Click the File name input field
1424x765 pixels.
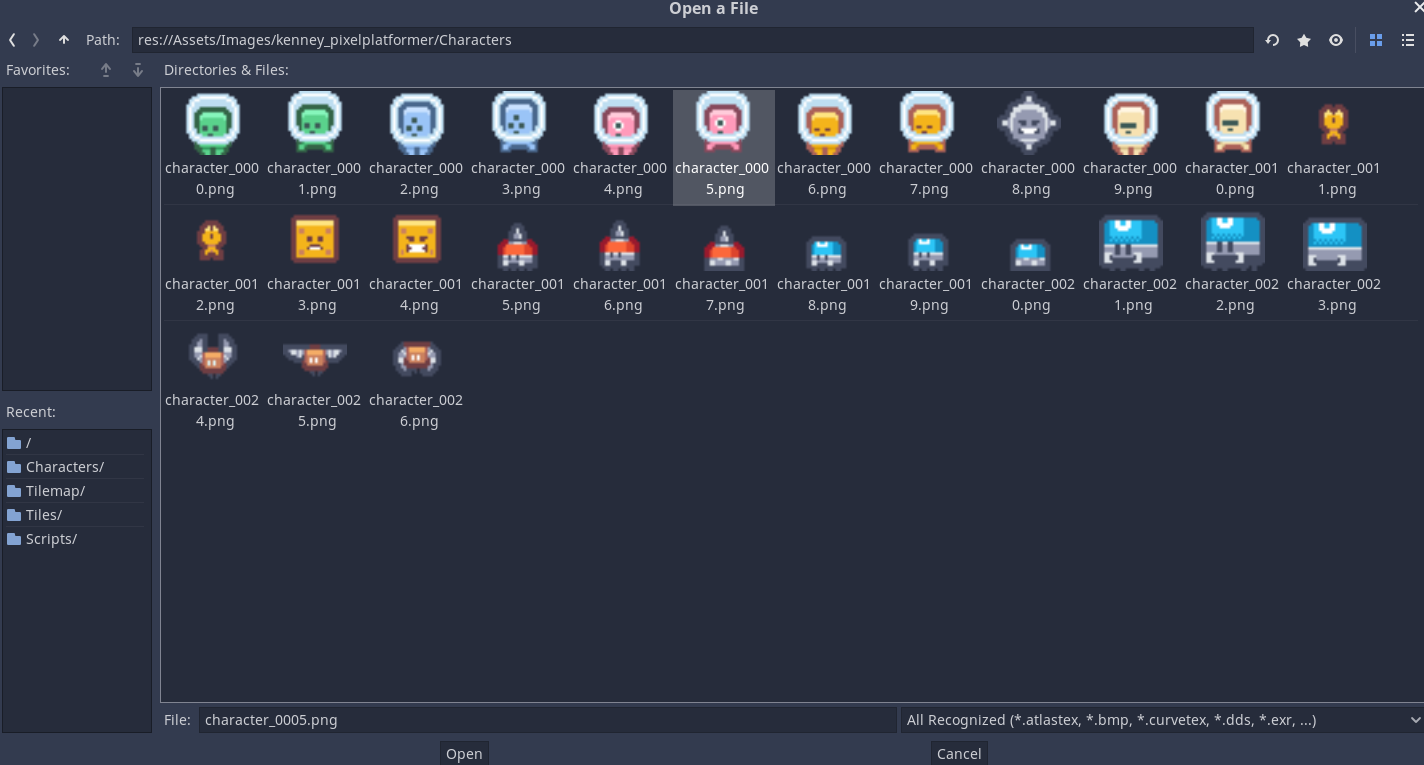[548, 720]
